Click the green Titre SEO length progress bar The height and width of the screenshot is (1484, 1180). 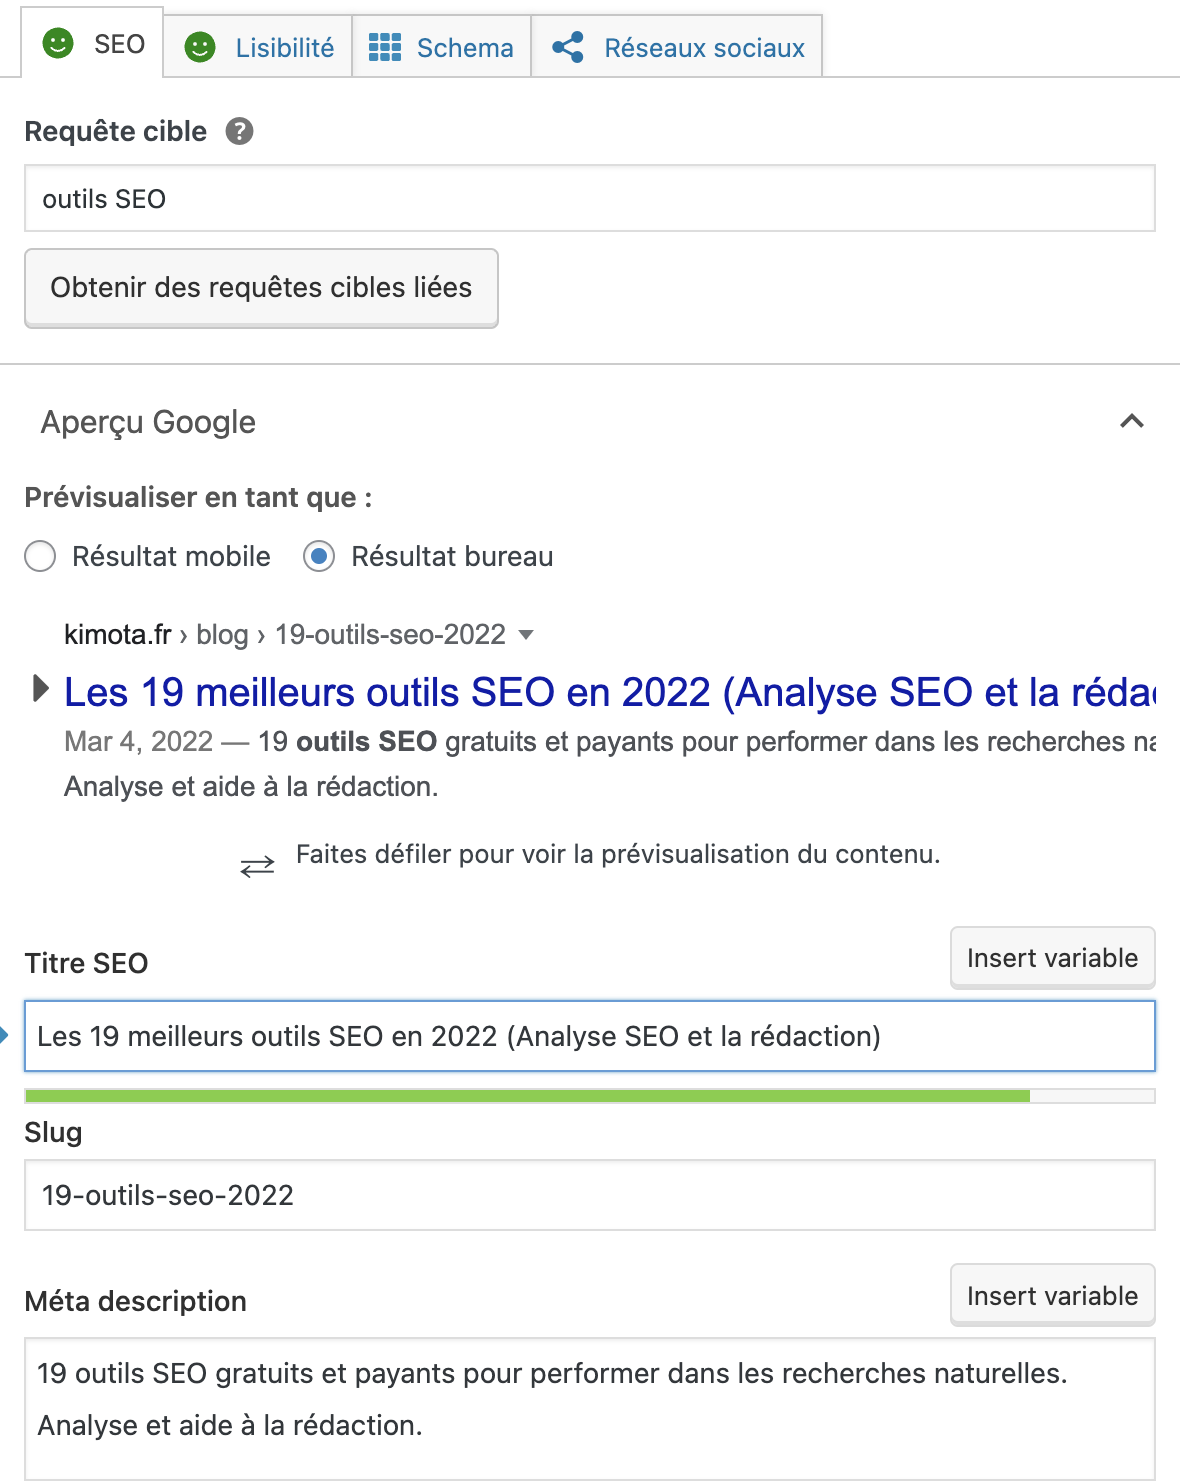pyautogui.click(x=527, y=1096)
